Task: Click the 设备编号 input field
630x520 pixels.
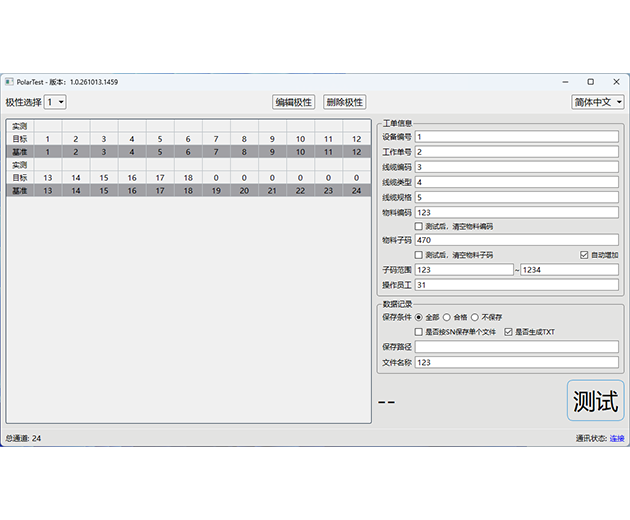Action: 517,137
